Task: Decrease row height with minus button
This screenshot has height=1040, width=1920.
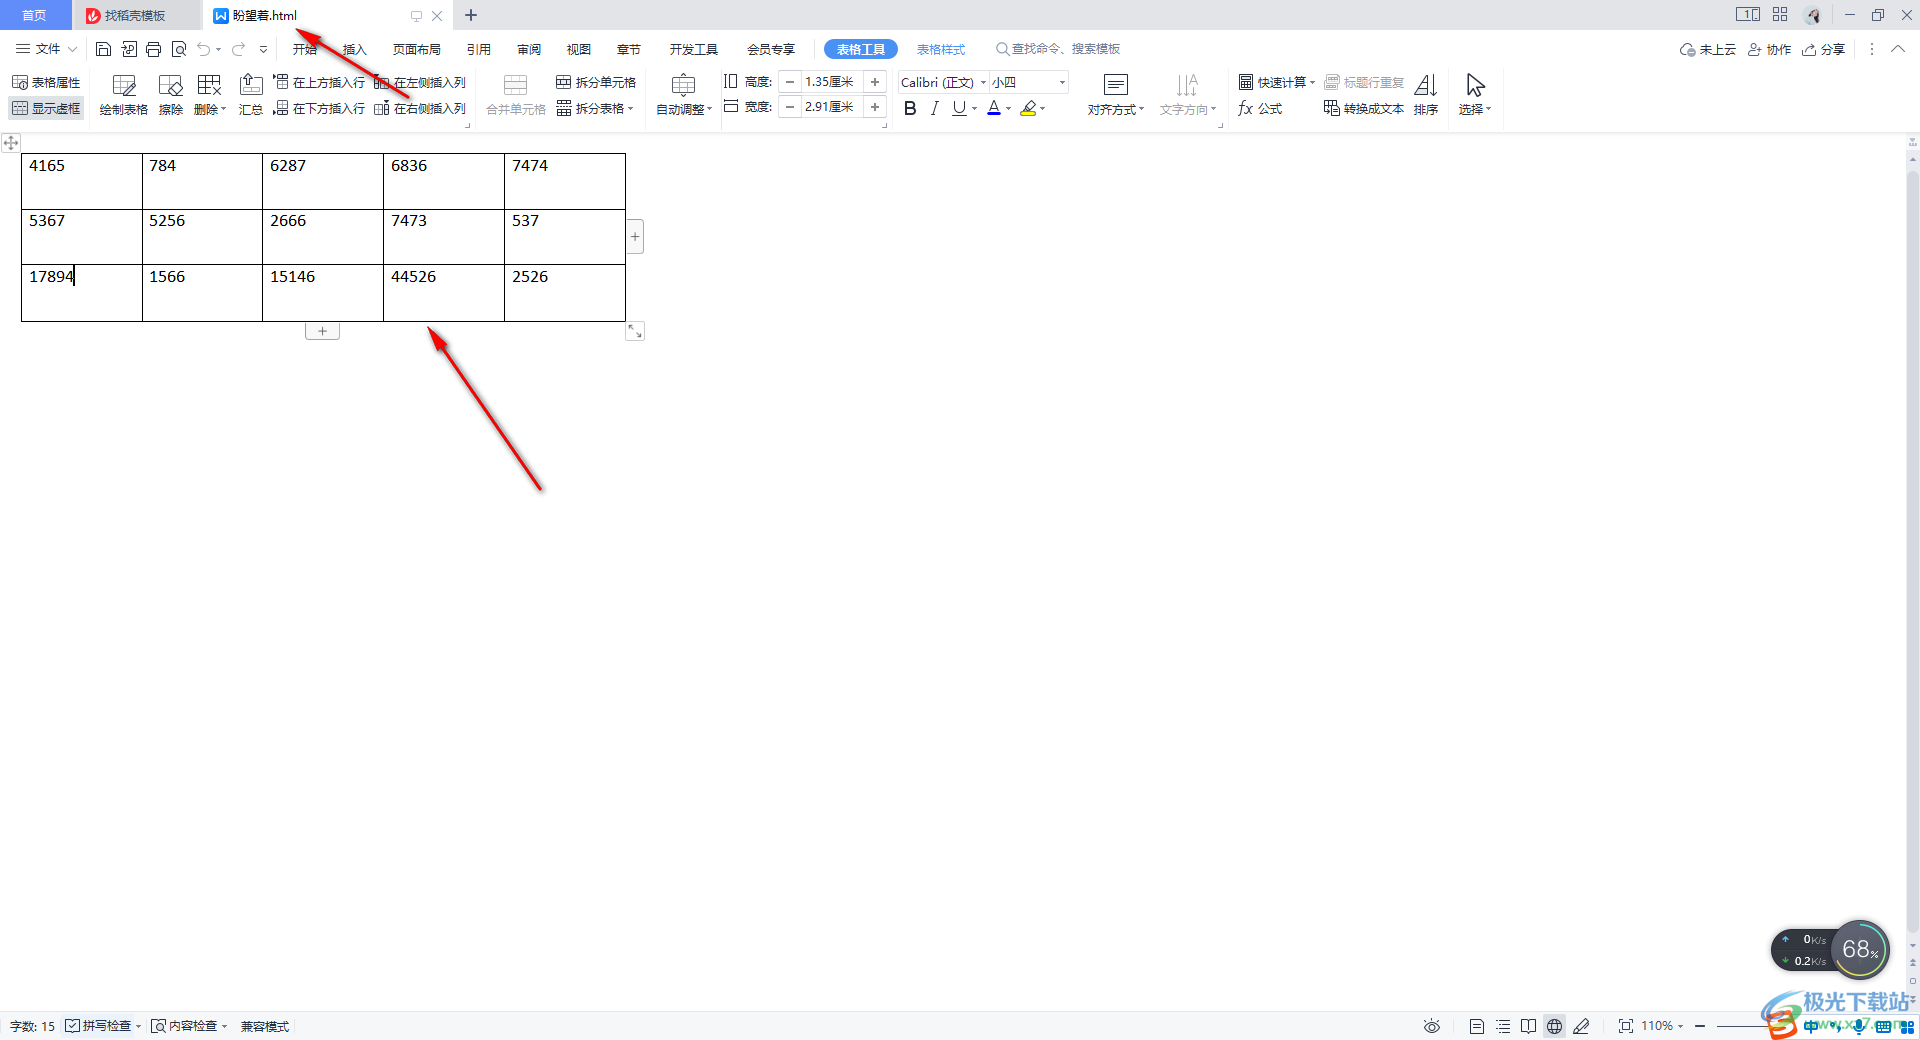Action: point(790,82)
